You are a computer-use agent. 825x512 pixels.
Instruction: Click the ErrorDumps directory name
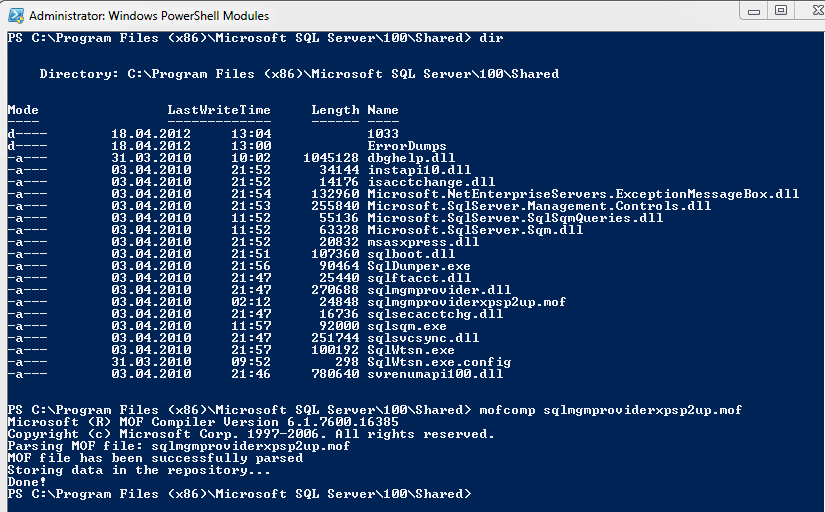(x=407, y=146)
